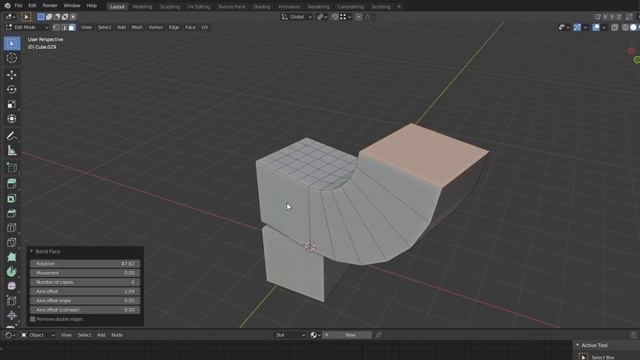Switch to the Modeling workspace tab
Viewport: 640px width, 360px height.
[x=142, y=7]
